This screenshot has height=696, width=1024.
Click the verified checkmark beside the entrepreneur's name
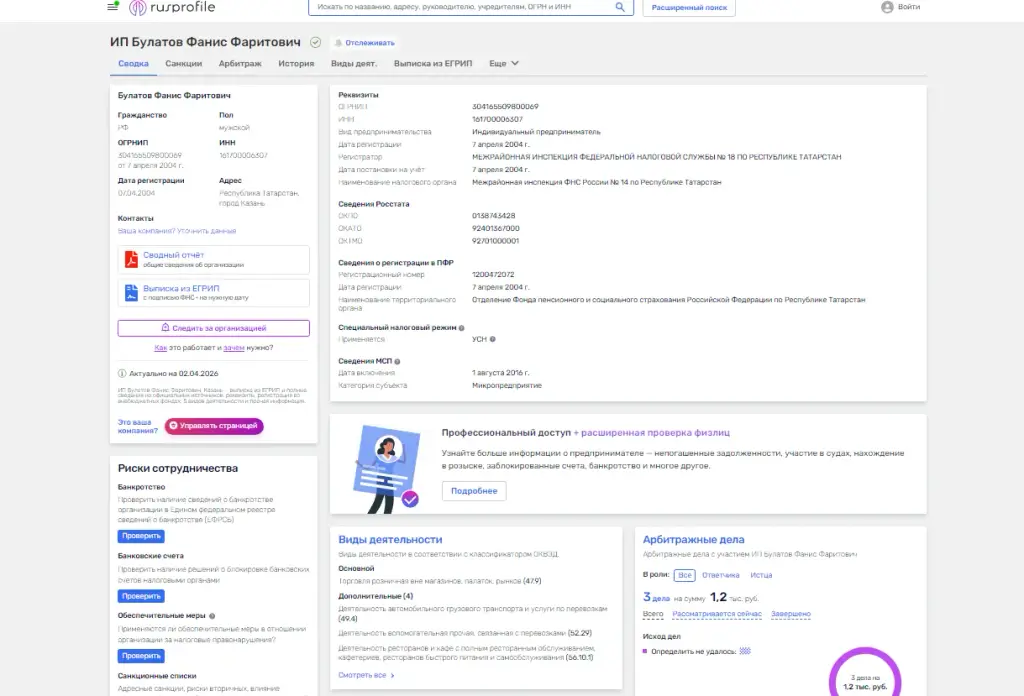click(x=315, y=42)
